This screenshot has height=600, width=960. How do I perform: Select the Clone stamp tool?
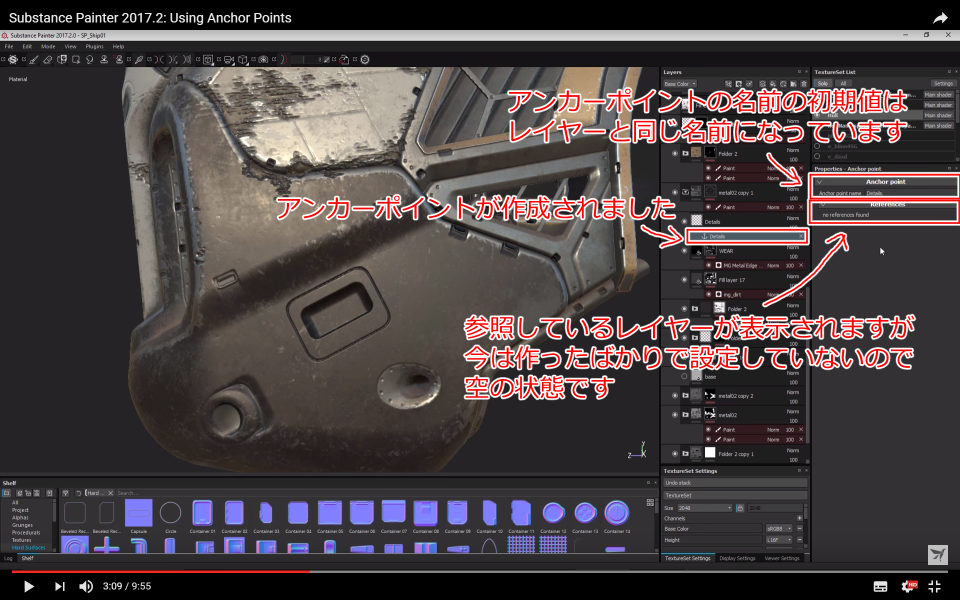104,59
